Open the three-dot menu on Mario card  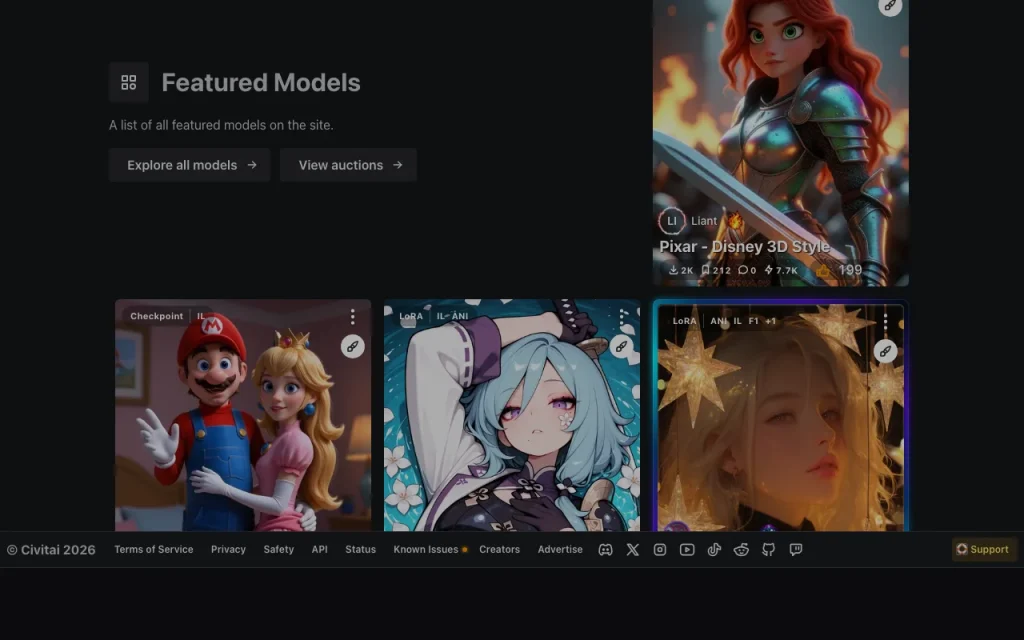pos(353,317)
